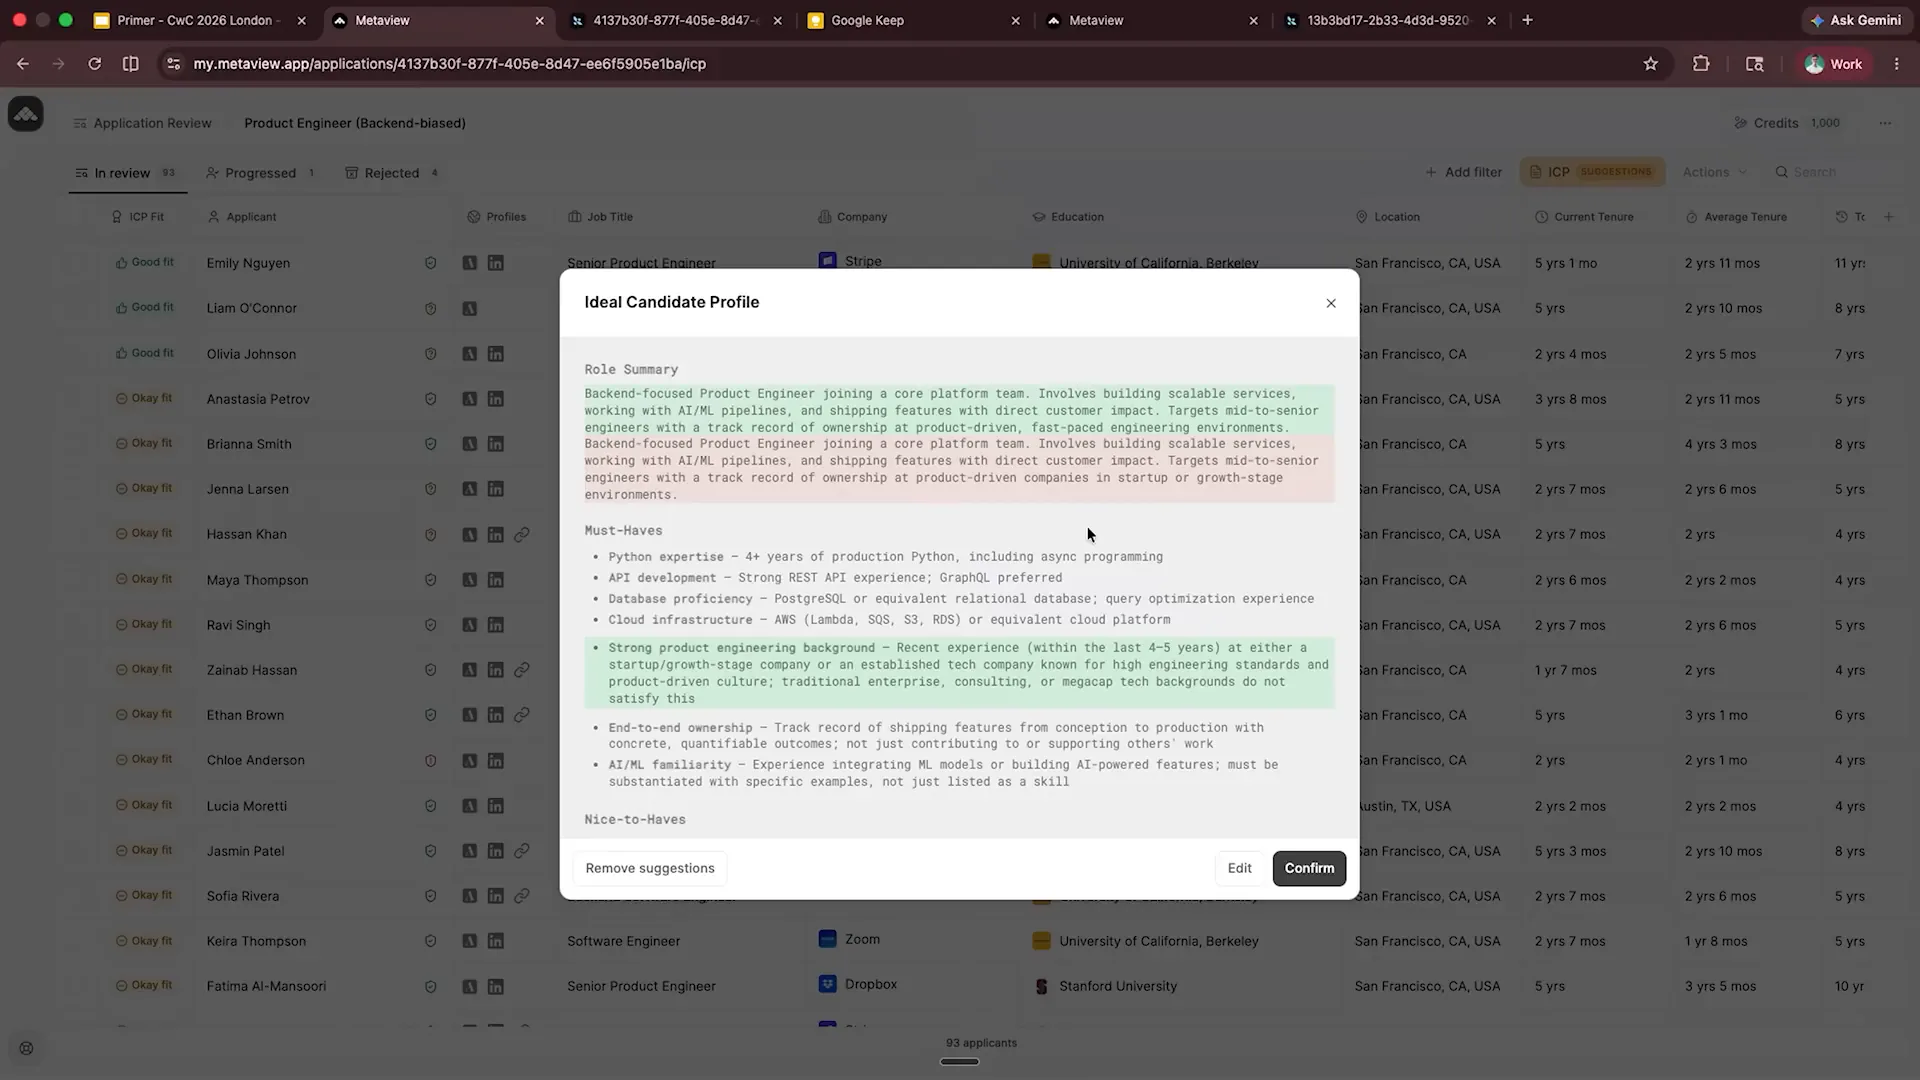Open Zainab Hassan's link icon
The width and height of the screenshot is (1920, 1080).
(521, 670)
